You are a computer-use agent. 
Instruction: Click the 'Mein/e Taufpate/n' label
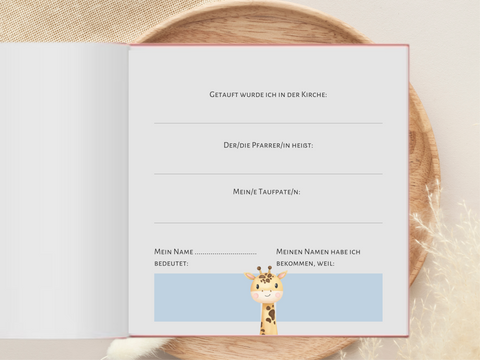(x=266, y=192)
